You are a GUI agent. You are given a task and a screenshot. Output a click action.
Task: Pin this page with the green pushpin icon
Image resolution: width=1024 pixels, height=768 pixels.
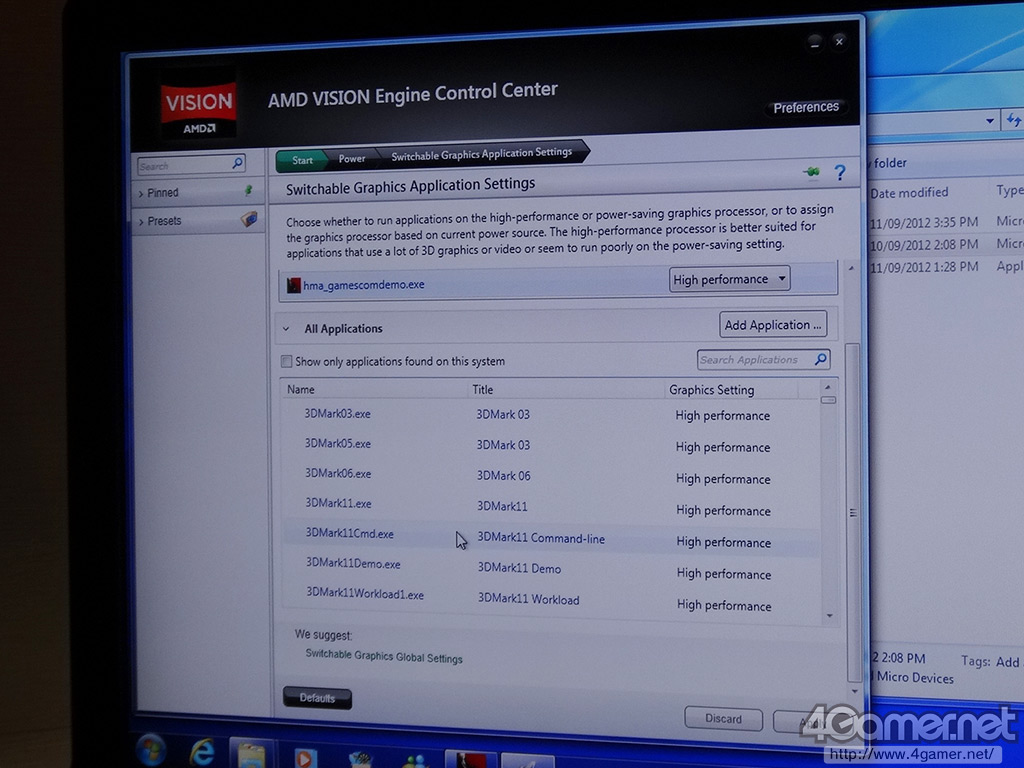point(811,172)
